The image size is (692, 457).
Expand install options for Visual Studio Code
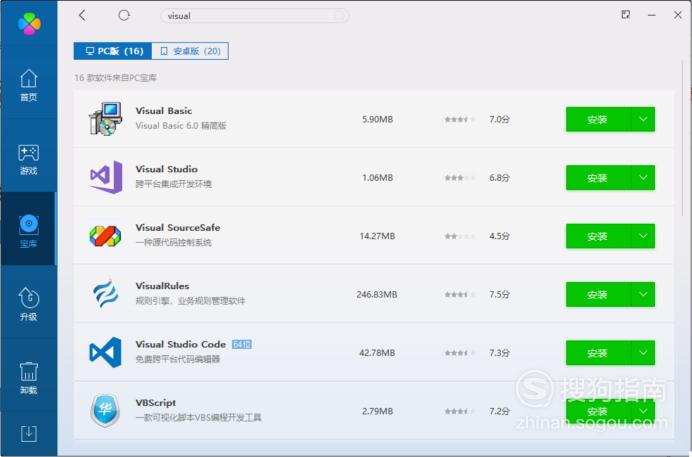[643, 353]
